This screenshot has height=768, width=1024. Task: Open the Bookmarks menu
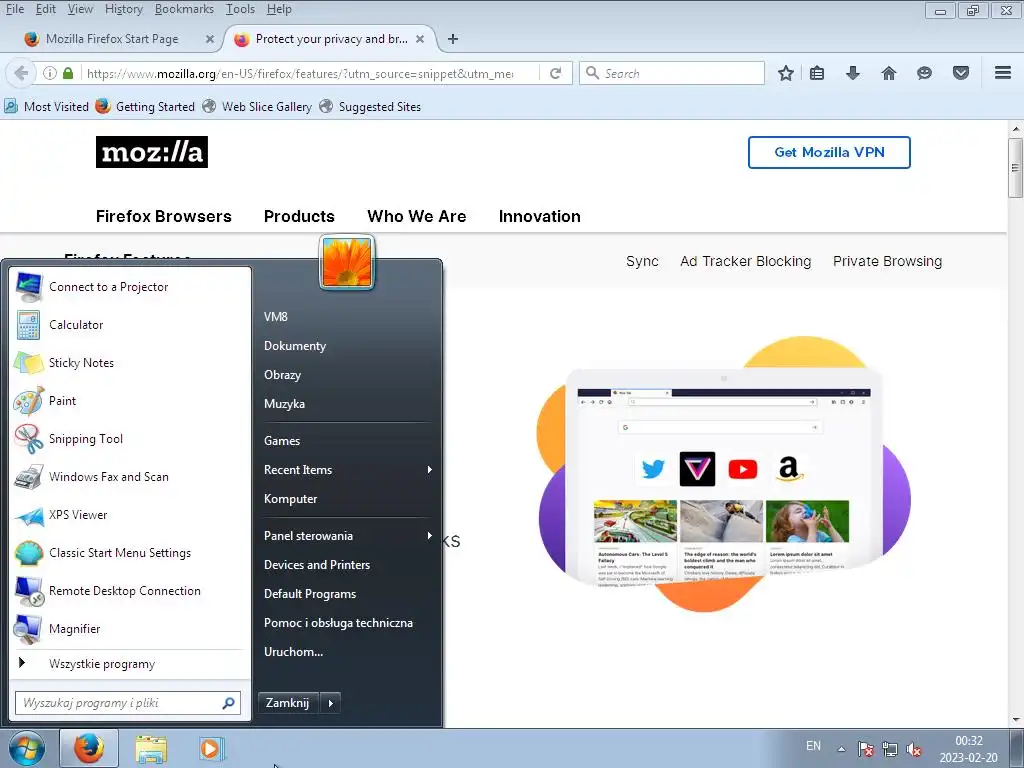point(184,9)
